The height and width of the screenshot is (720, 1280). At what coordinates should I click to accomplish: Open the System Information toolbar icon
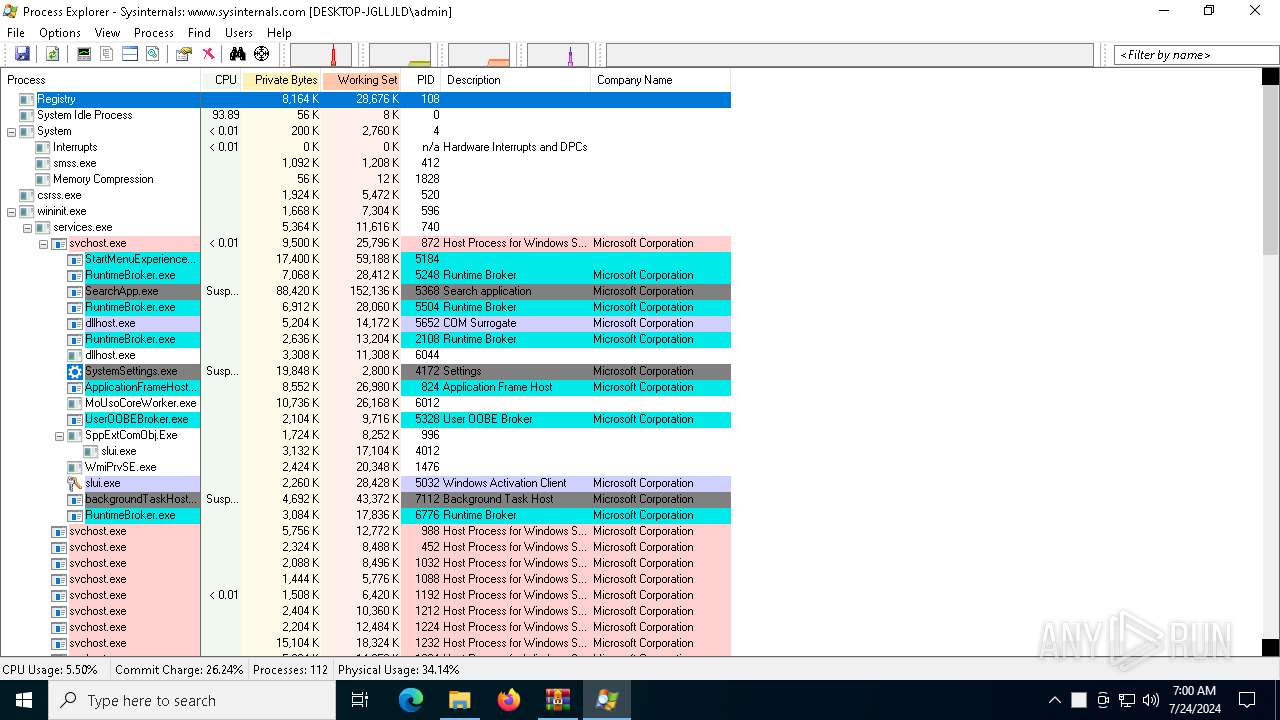(x=84, y=54)
